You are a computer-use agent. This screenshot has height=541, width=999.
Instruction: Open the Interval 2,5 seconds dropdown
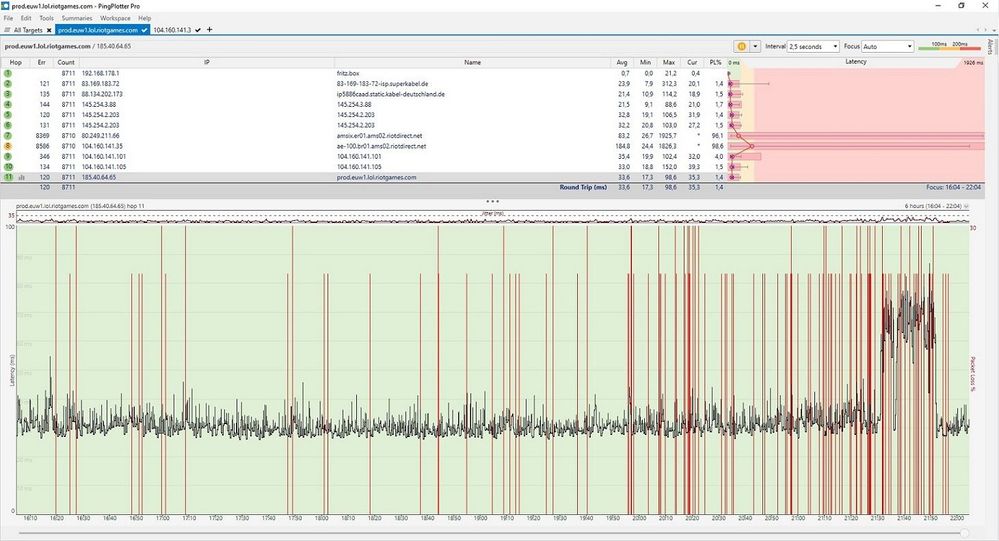click(813, 46)
